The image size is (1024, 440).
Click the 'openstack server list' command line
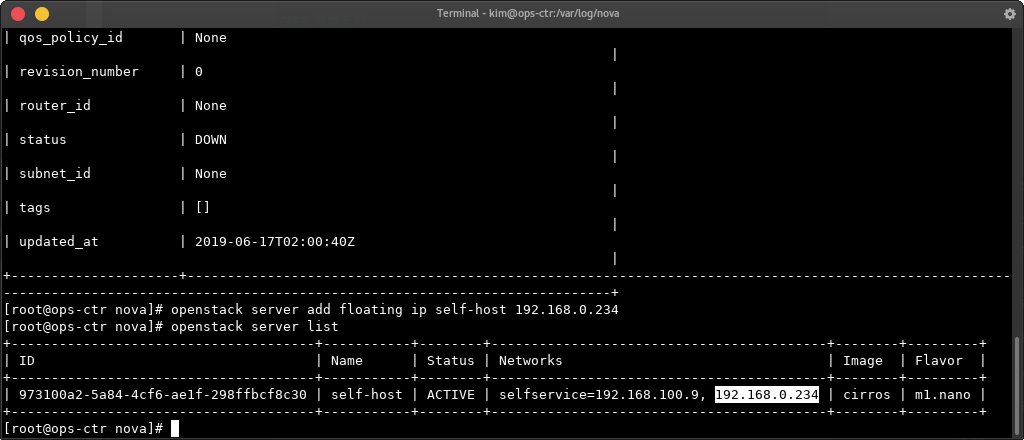pos(254,326)
